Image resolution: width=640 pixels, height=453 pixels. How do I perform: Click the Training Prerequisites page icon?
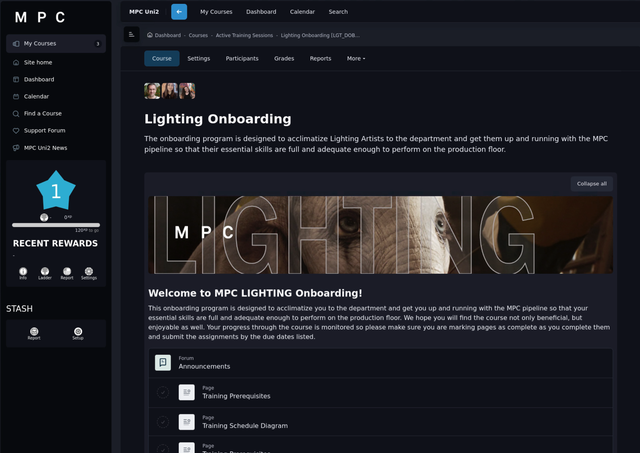pyautogui.click(x=187, y=392)
